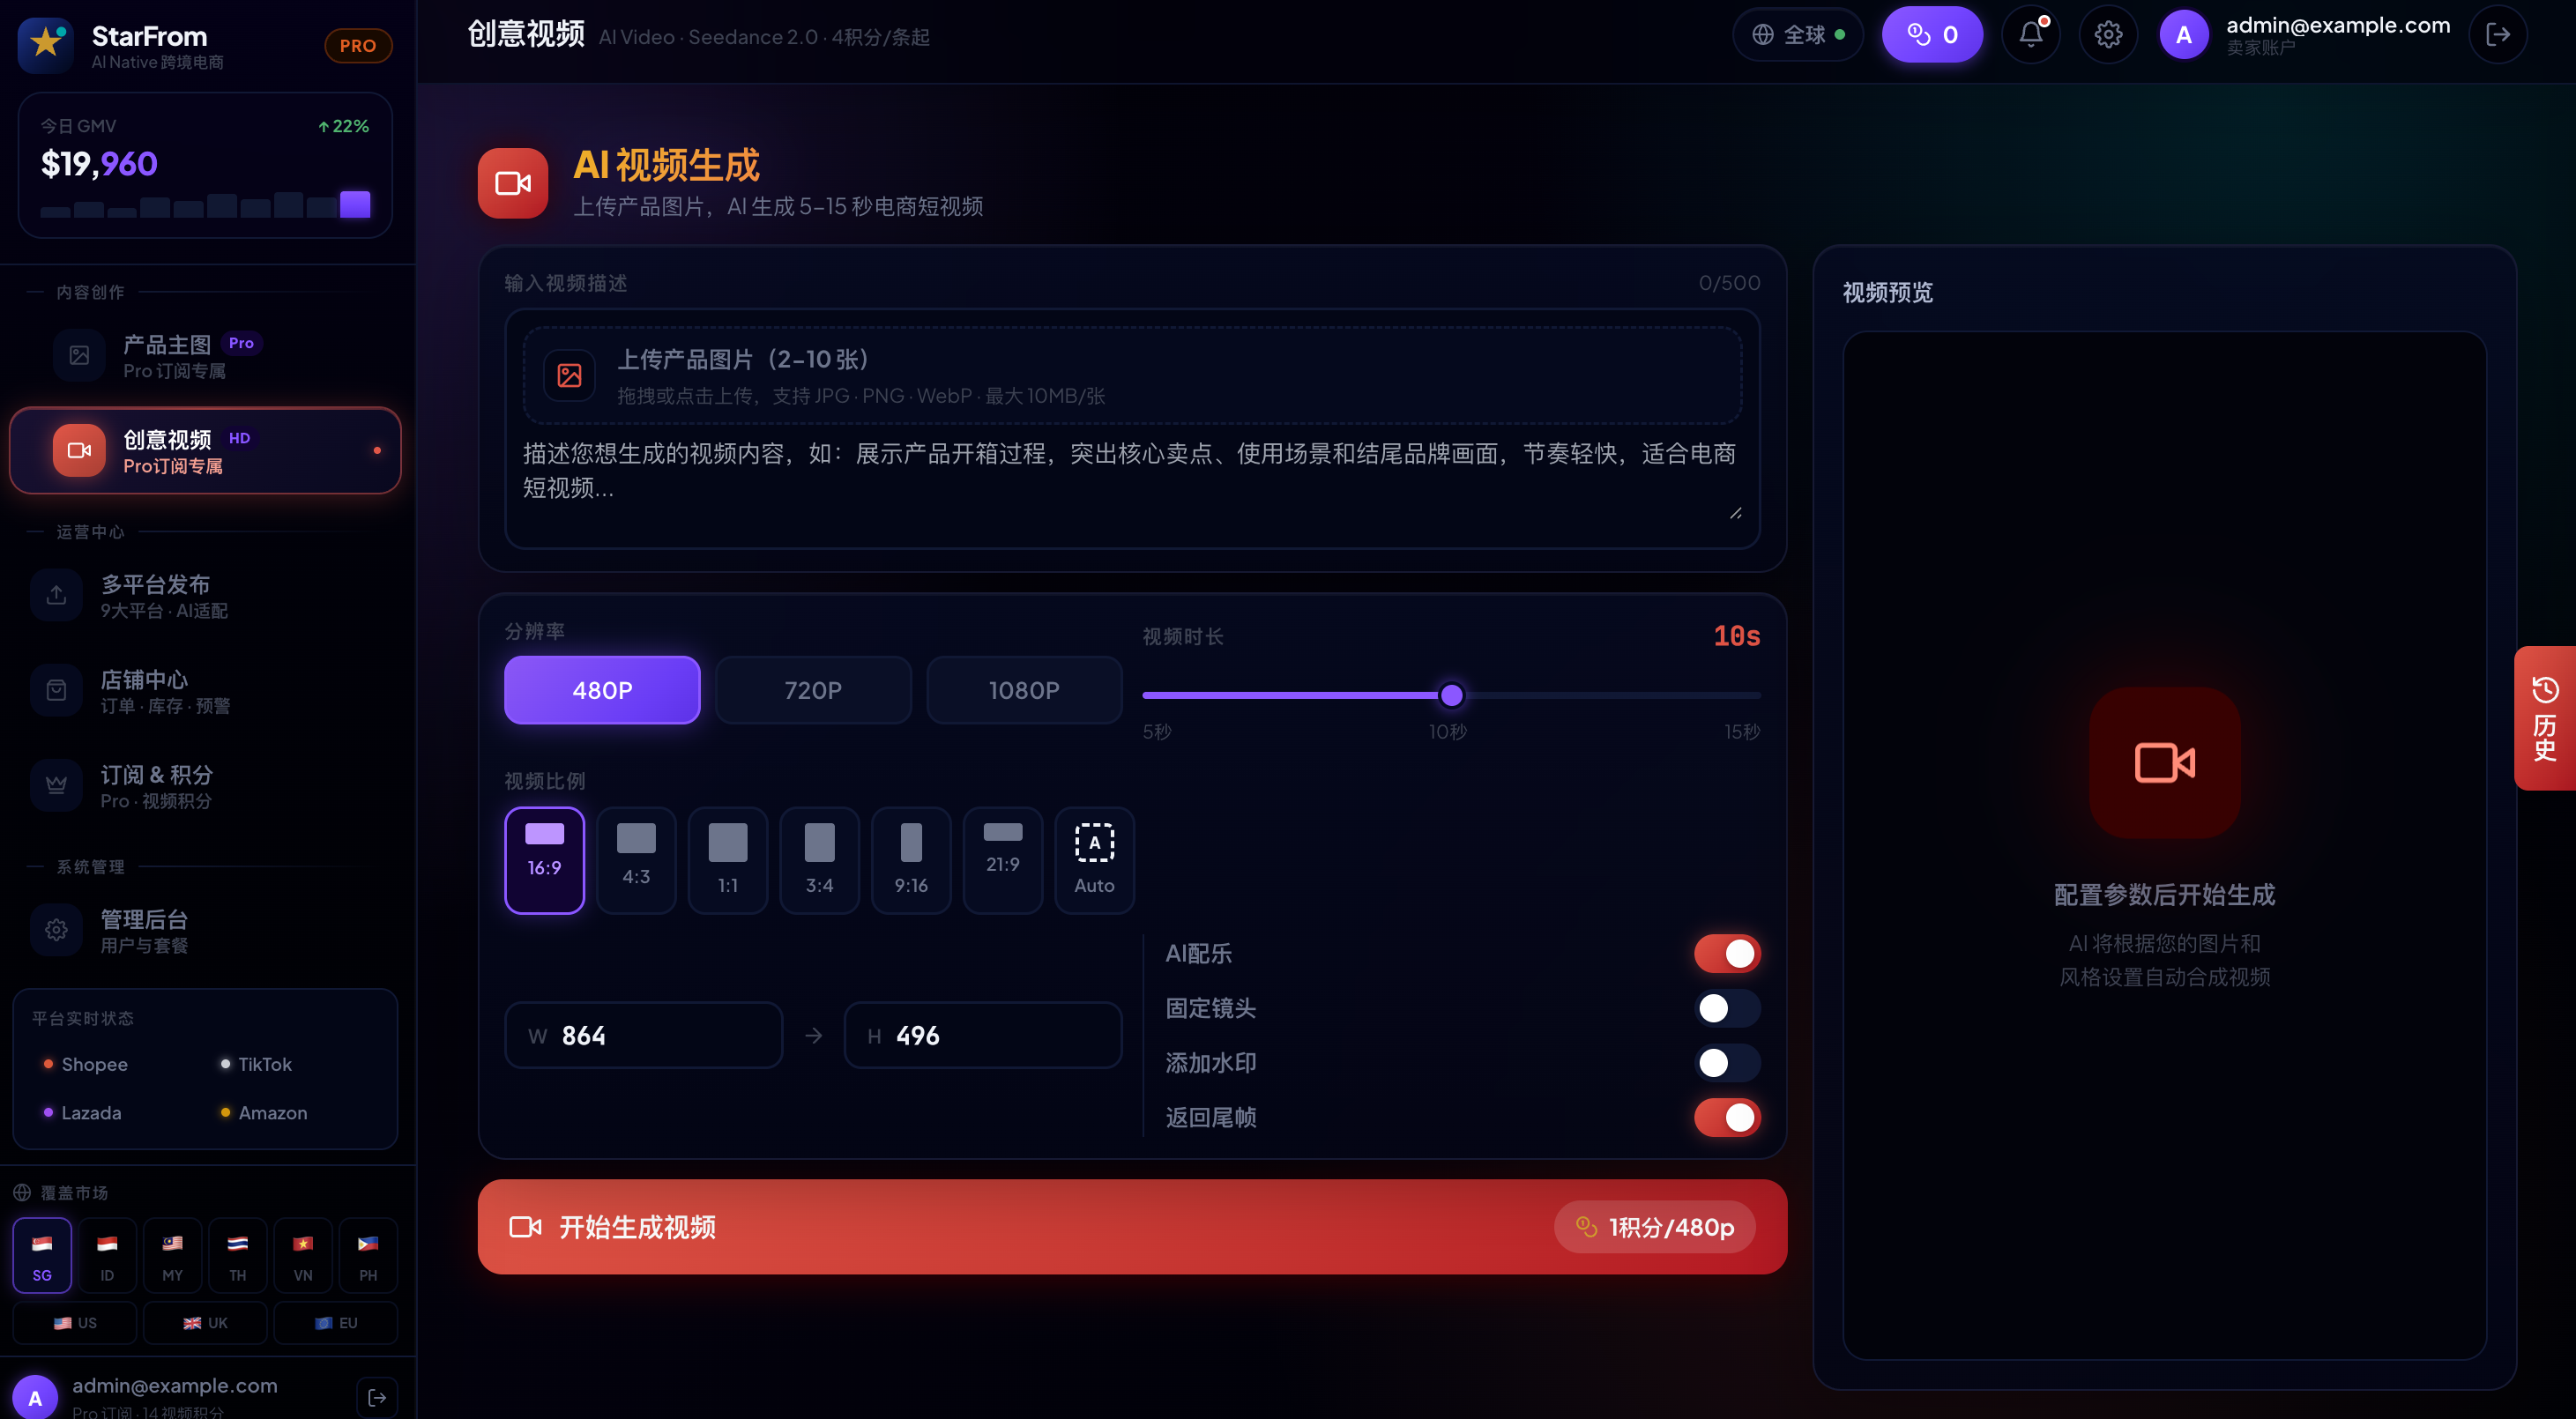
Task: Select Vietnam VN market flag
Action: click(303, 1255)
